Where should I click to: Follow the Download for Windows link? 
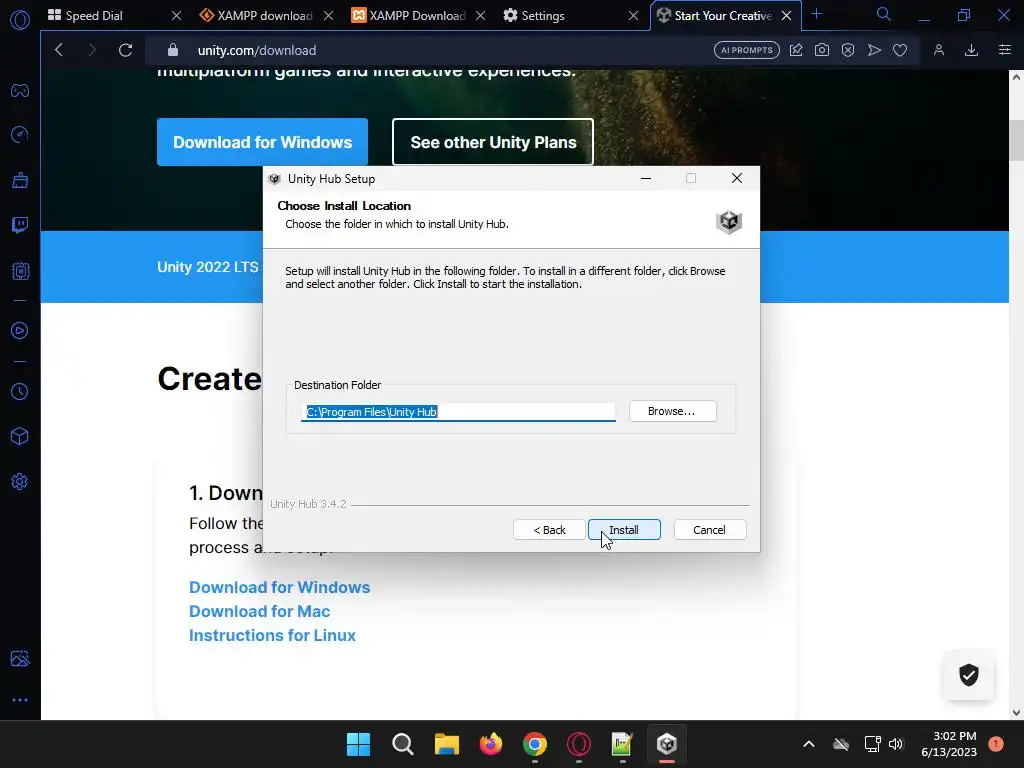coord(280,587)
